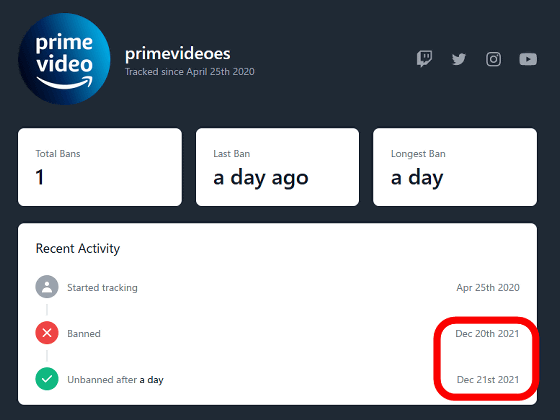The image size is (560, 420).
Task: Click the Prime Video avatar
Action: [64, 59]
